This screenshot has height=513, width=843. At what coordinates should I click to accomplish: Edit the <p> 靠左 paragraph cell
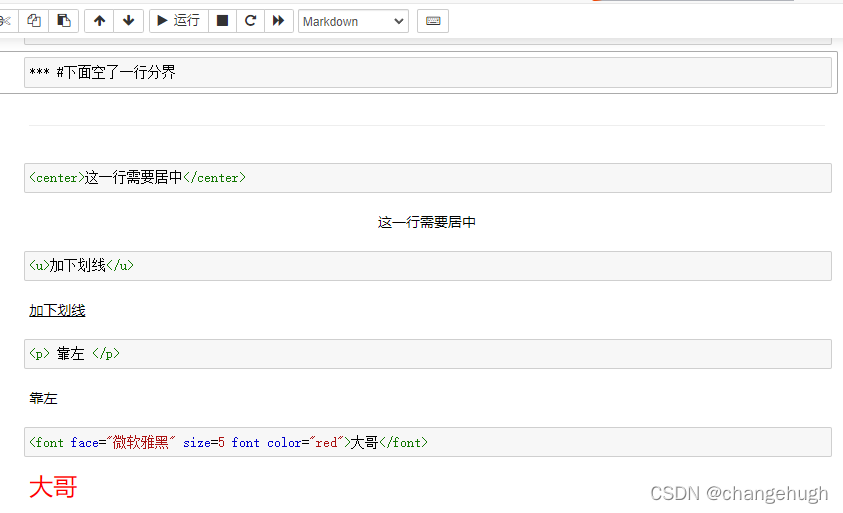(x=428, y=354)
